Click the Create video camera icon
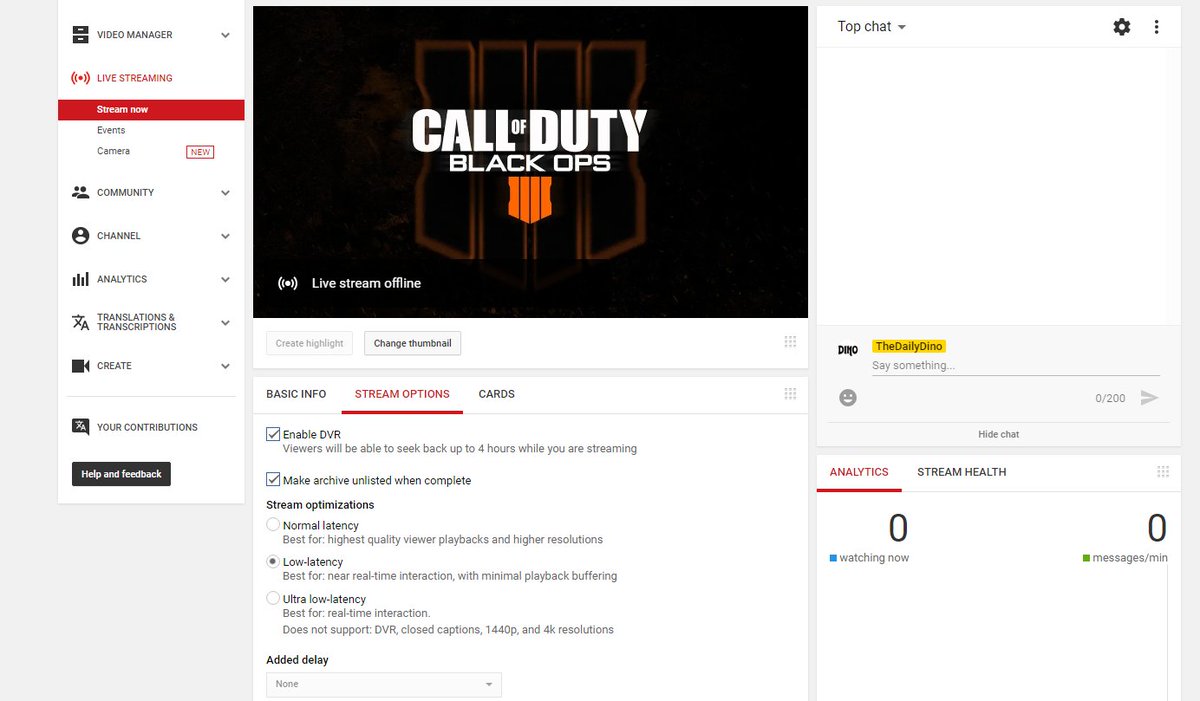 tap(81, 366)
